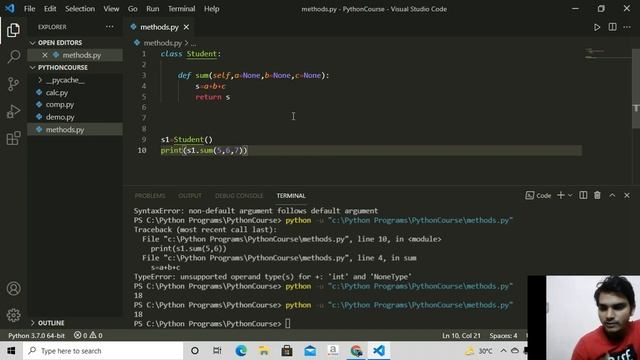Change indentation via Spaces: 4
The width and height of the screenshot is (640, 360).
click(x=503, y=336)
